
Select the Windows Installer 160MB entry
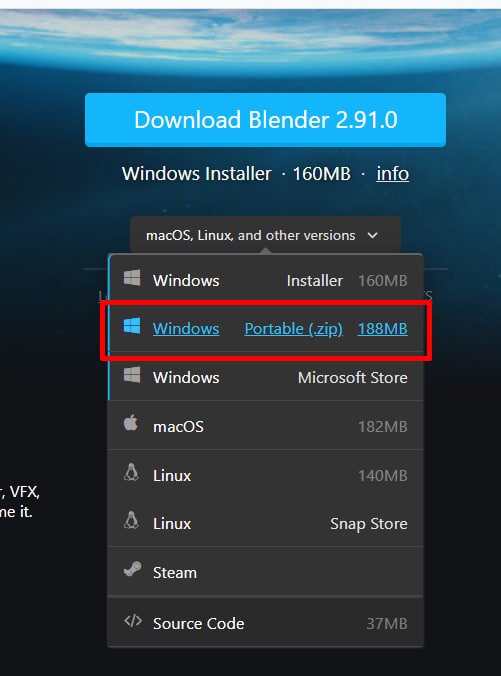265,280
